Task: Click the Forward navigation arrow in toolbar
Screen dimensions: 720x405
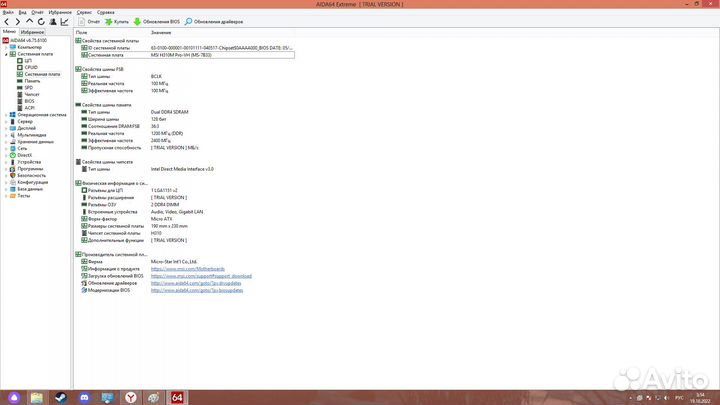Action: pyautogui.click(x=18, y=20)
